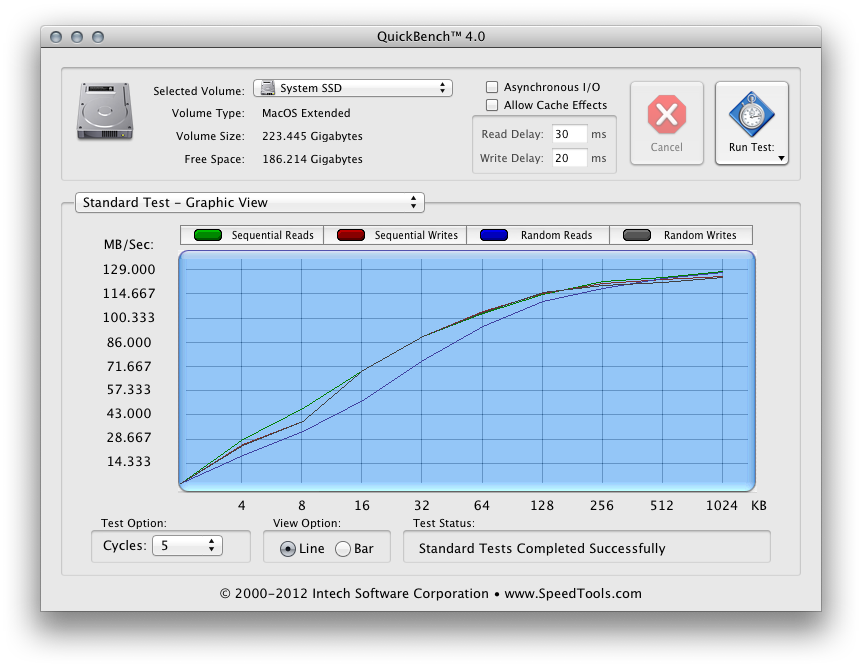
Task: Click the Random Writes legend label
Action: click(700, 235)
